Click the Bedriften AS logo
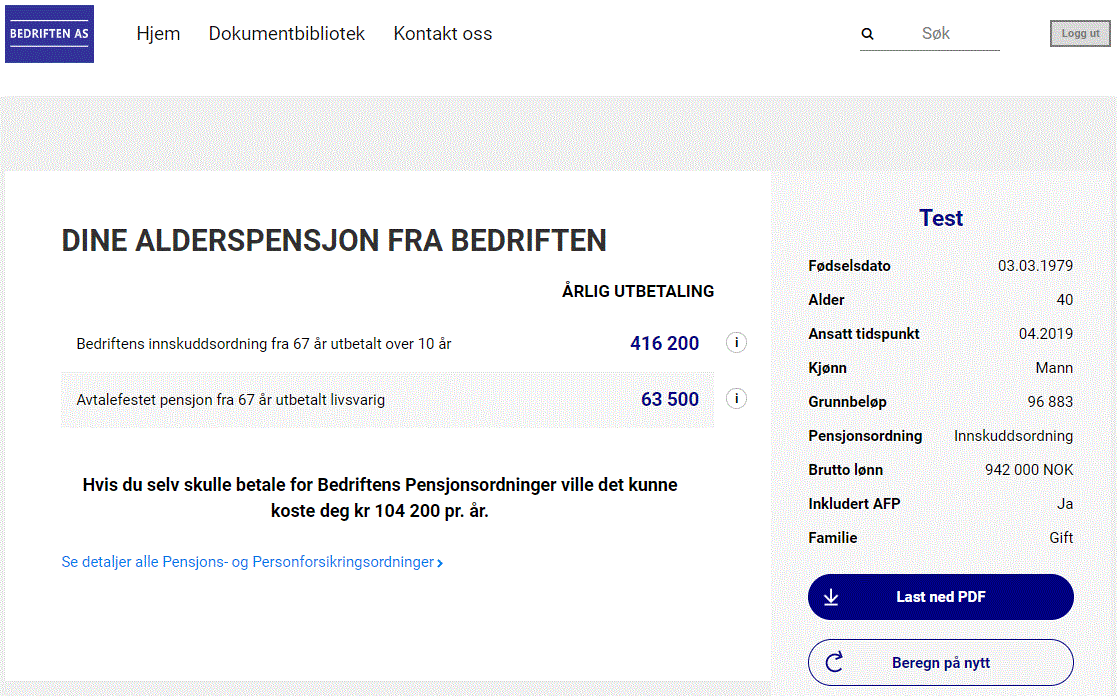 click(49, 34)
